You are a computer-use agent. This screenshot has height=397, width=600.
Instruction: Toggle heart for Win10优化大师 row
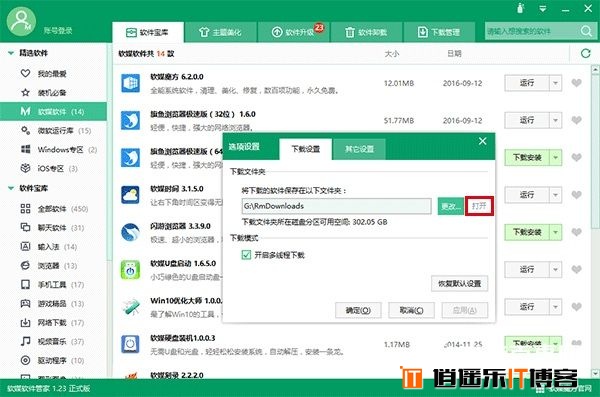577,307
